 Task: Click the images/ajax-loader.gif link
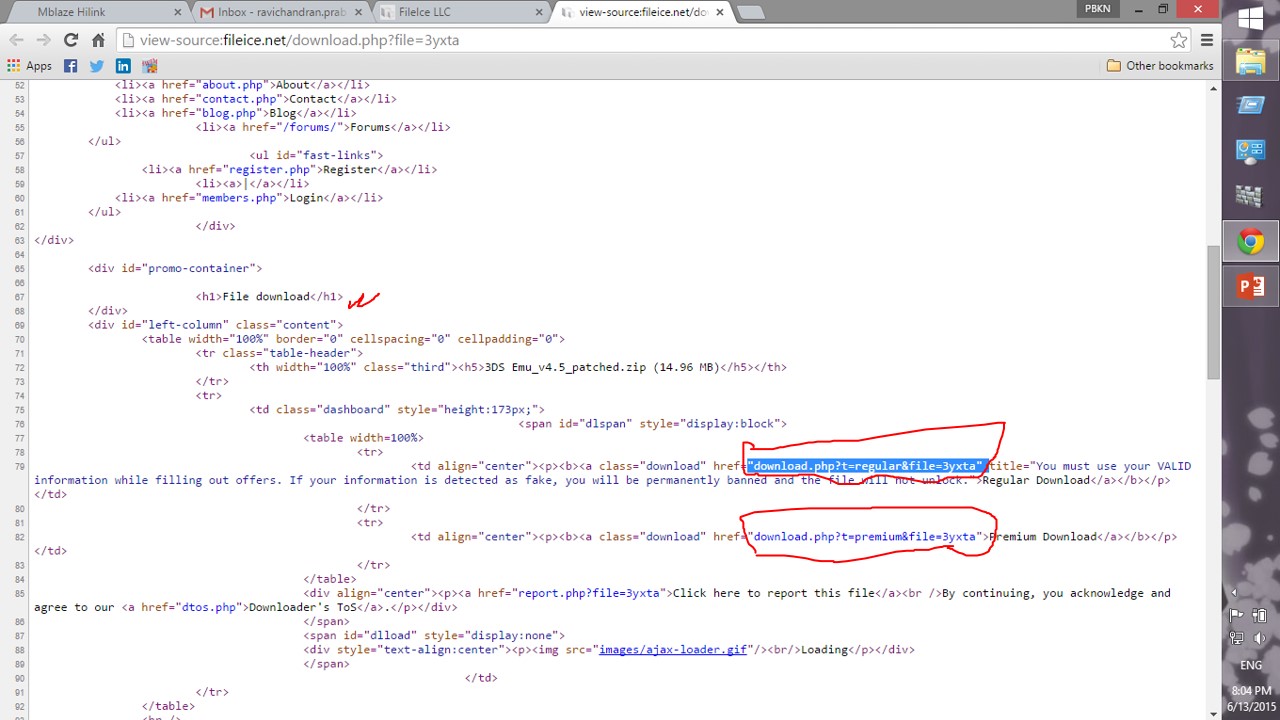(x=672, y=650)
